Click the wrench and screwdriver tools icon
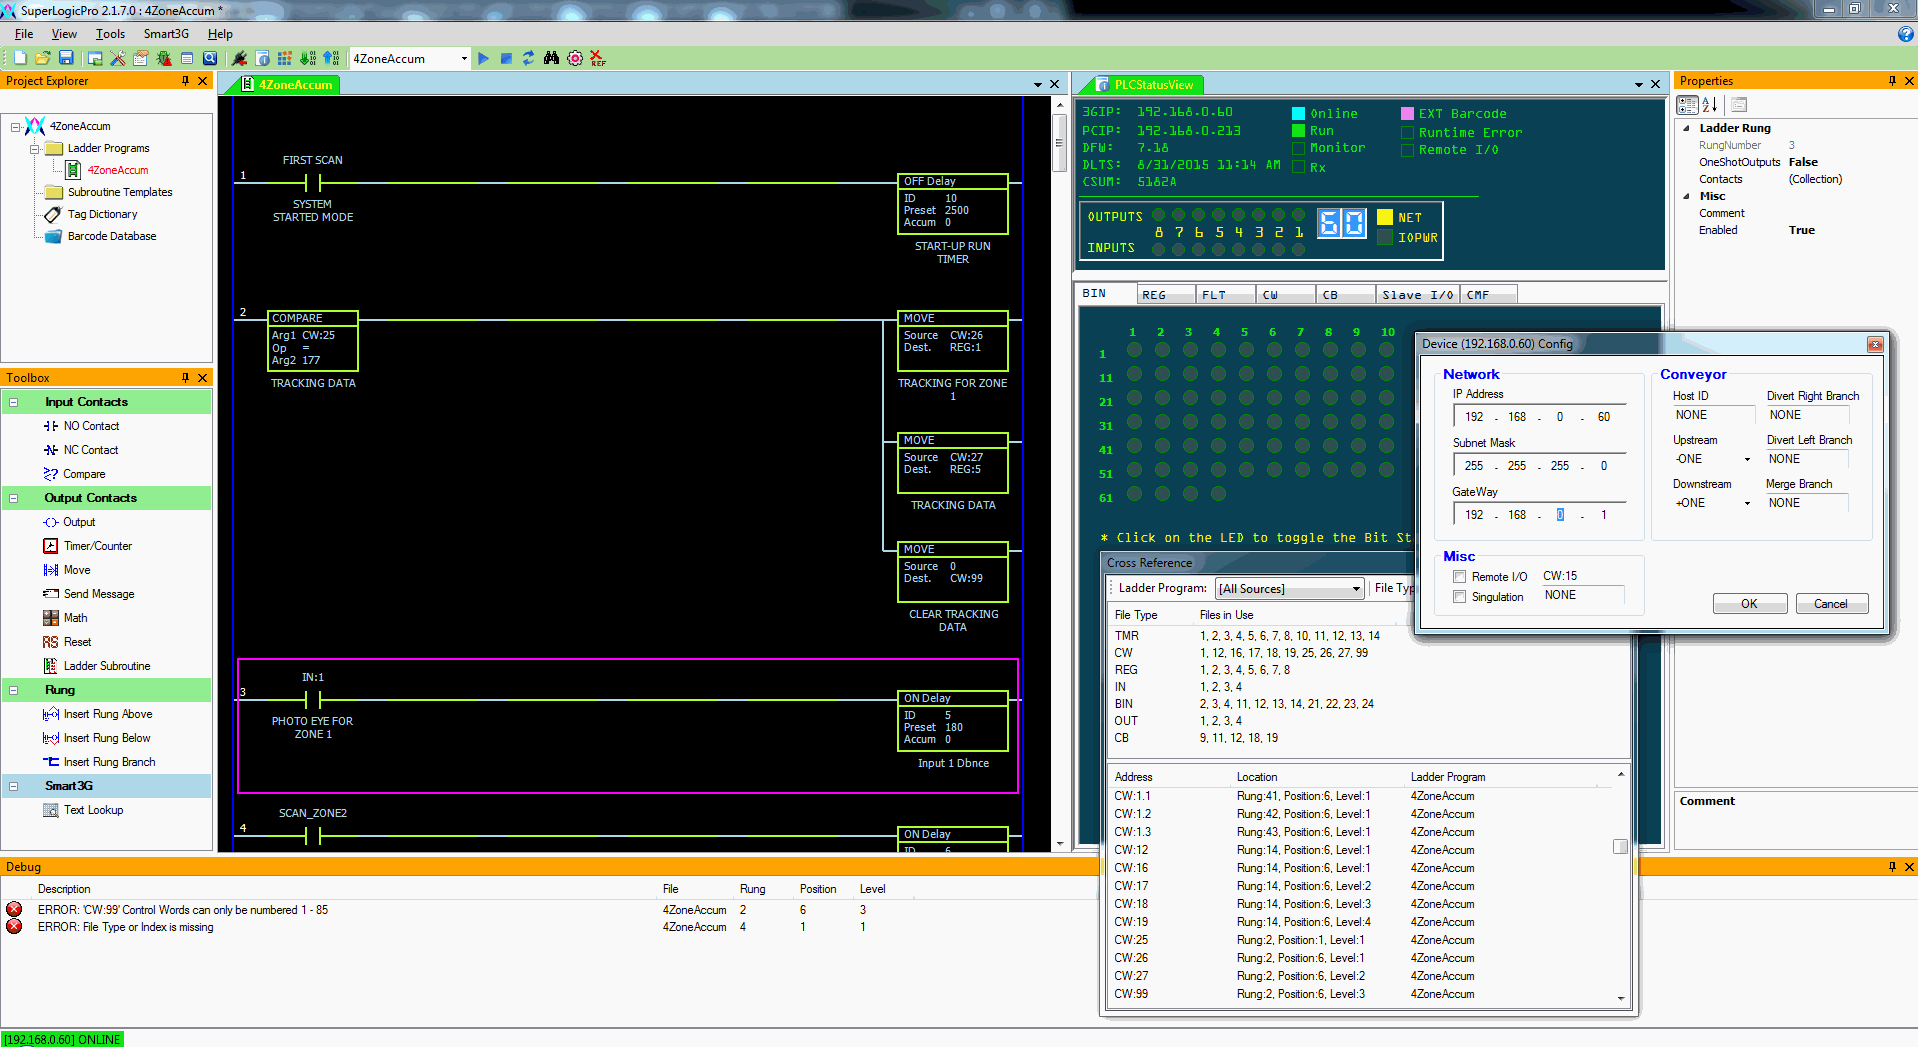The width and height of the screenshot is (1918, 1047). pyautogui.click(x=118, y=58)
